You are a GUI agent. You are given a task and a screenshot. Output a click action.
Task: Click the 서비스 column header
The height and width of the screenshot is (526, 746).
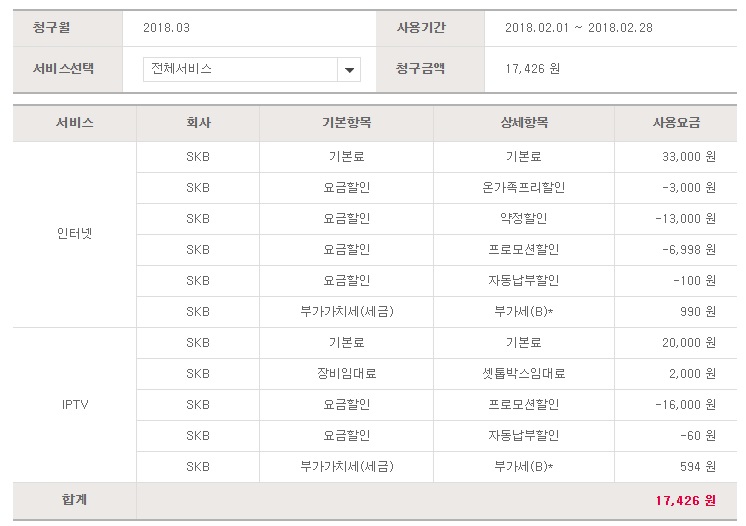coord(75,123)
